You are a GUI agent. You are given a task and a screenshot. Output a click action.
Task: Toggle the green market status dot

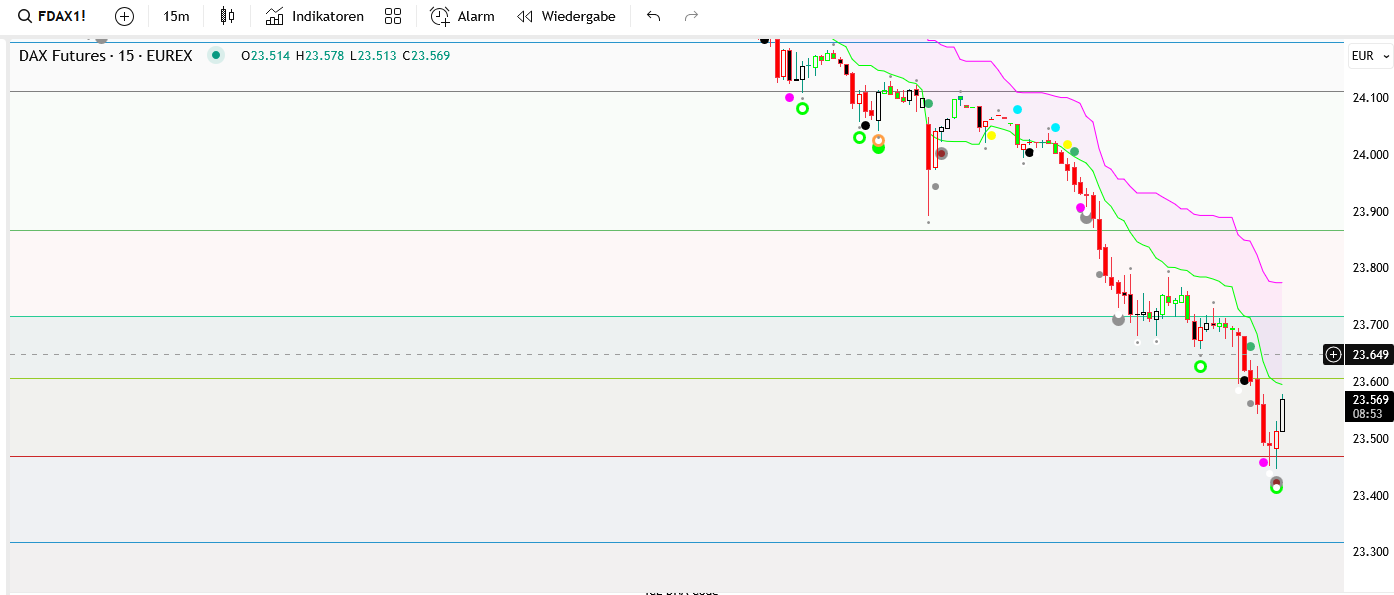click(x=215, y=56)
